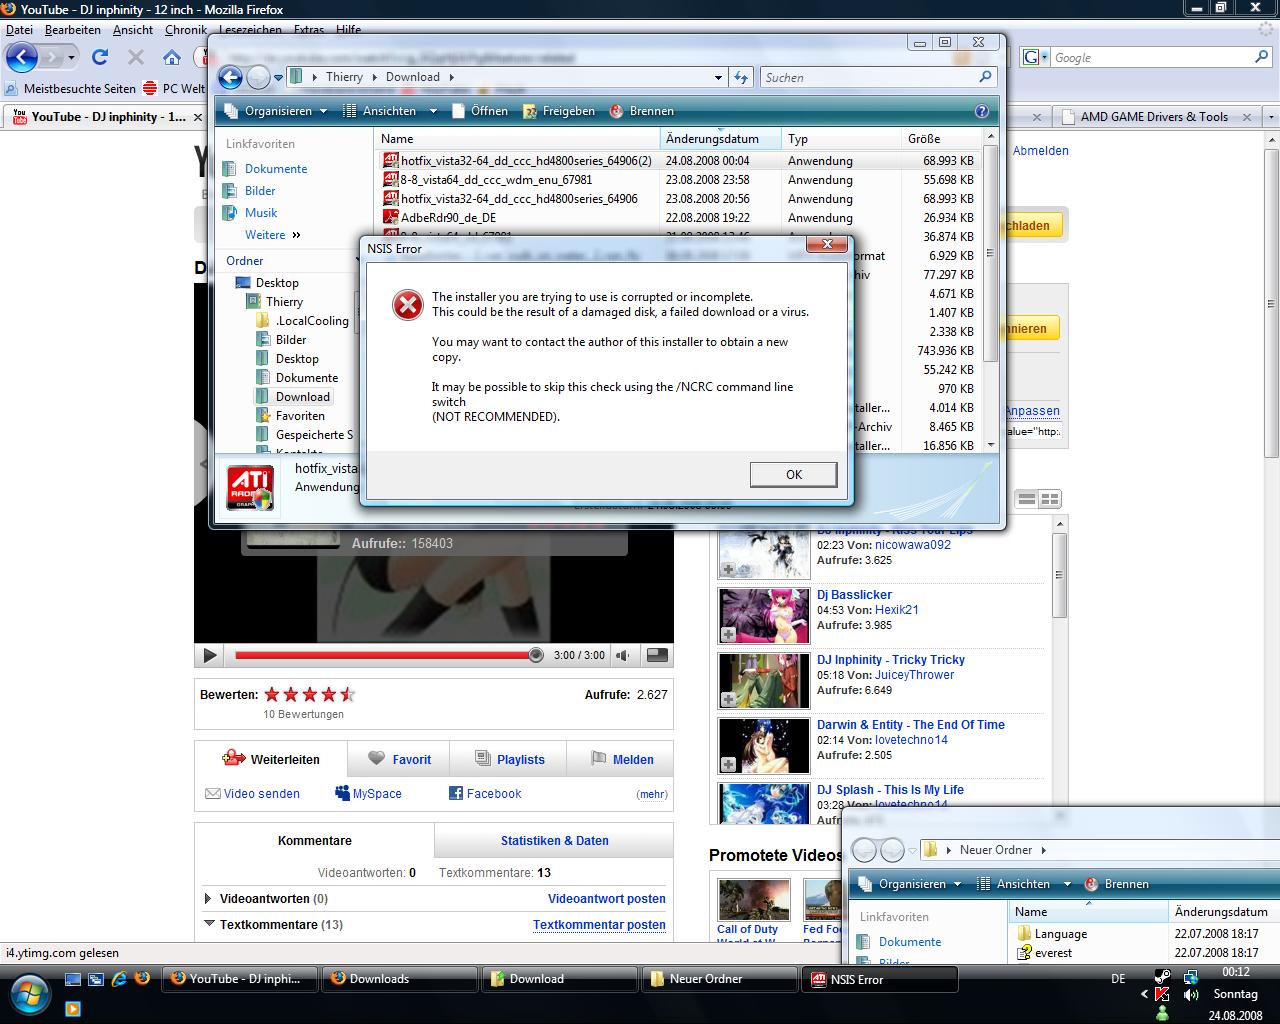Image resolution: width=1280 pixels, height=1024 pixels.
Task: Sort the Download list by Größe
Action: pos(940,139)
